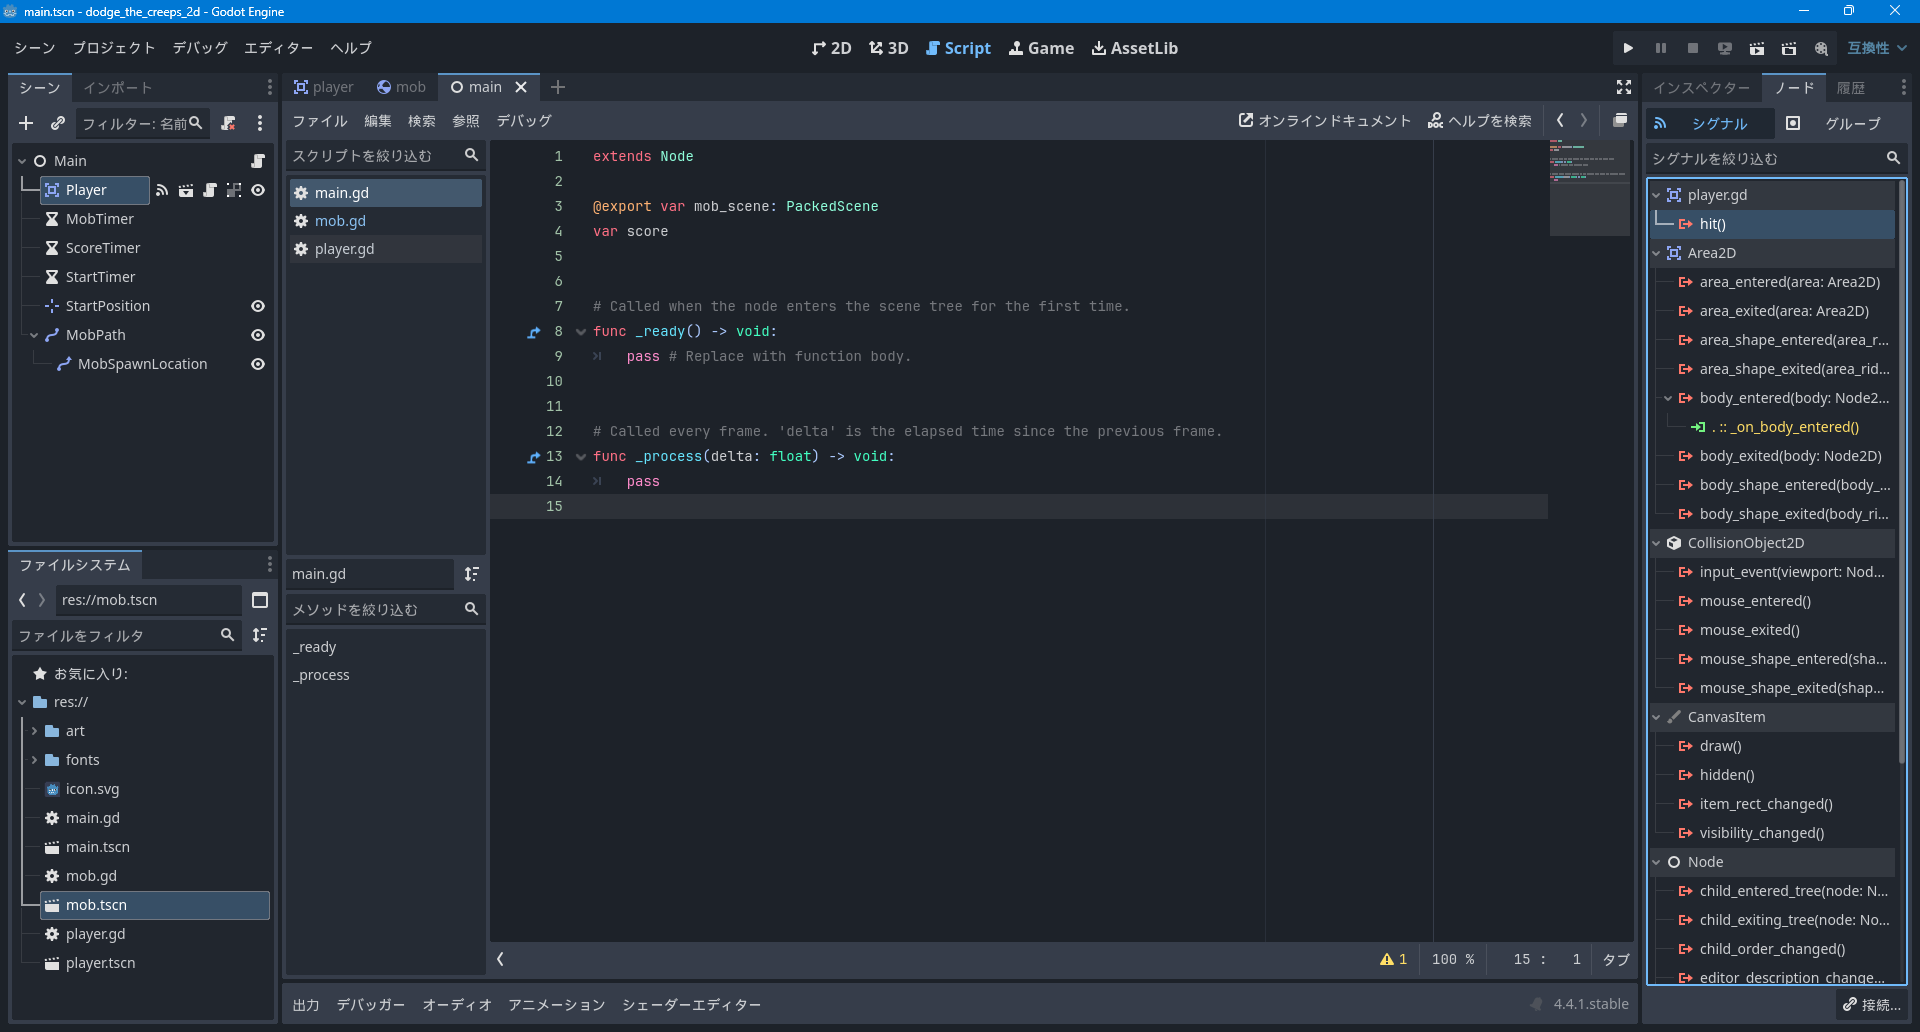Image resolution: width=1920 pixels, height=1032 pixels.
Task: Toggle scripts panel visibility arrow
Action: click(500, 959)
